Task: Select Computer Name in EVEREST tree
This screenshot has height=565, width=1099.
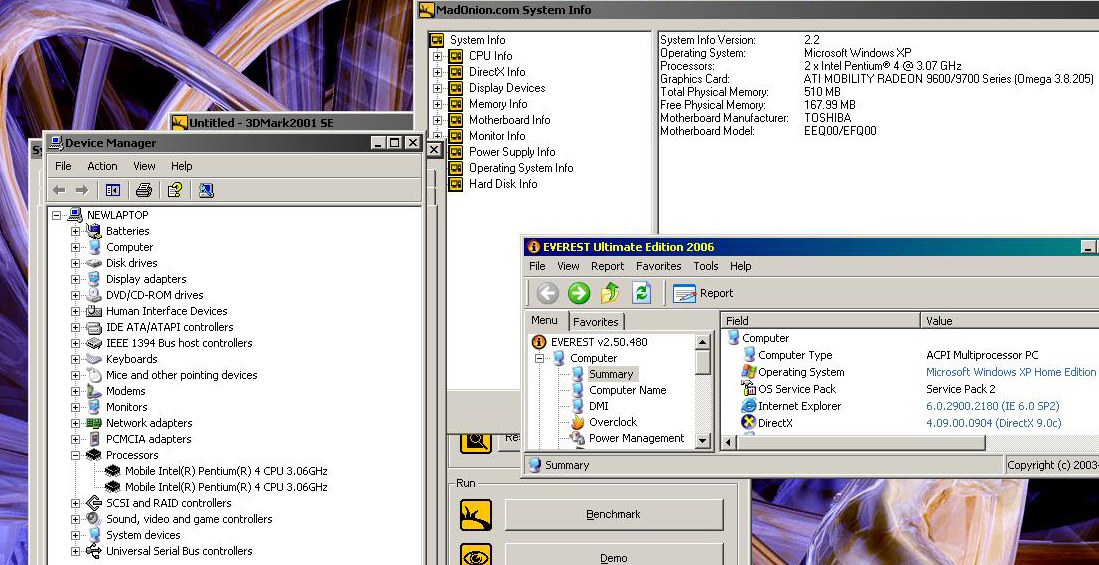Action: point(627,390)
